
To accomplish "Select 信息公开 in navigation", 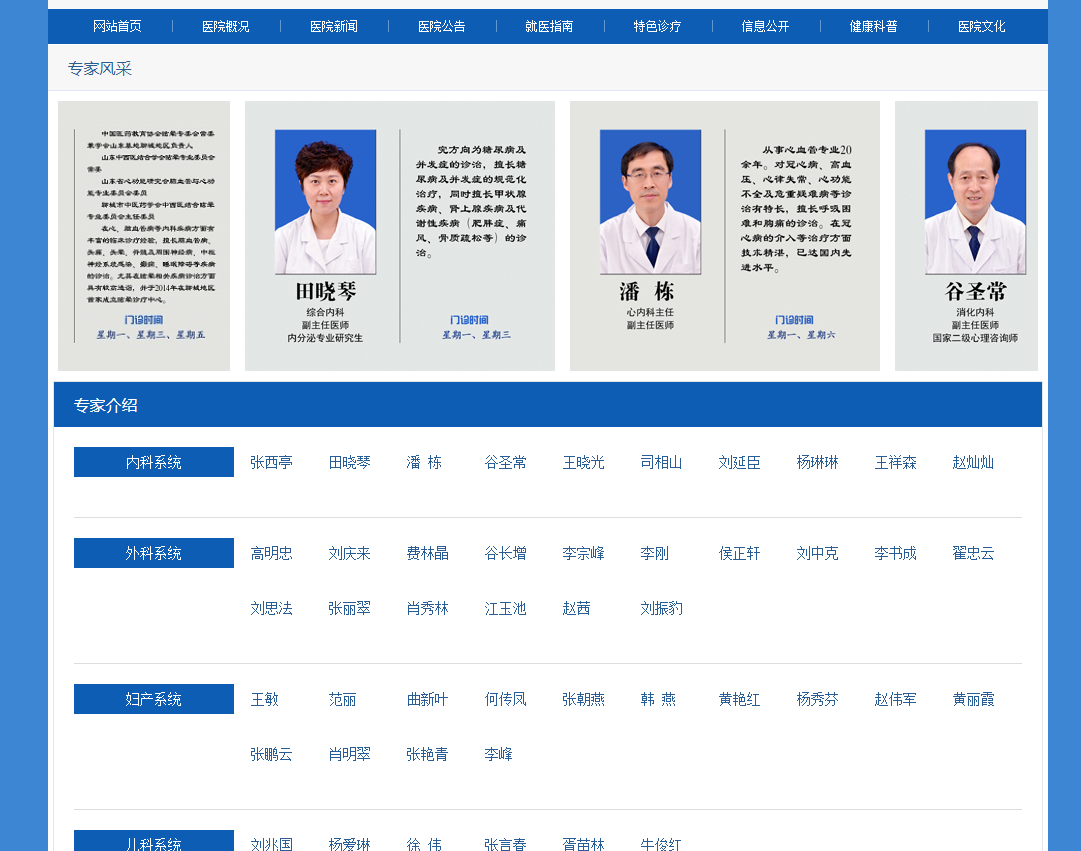I will [x=765, y=26].
